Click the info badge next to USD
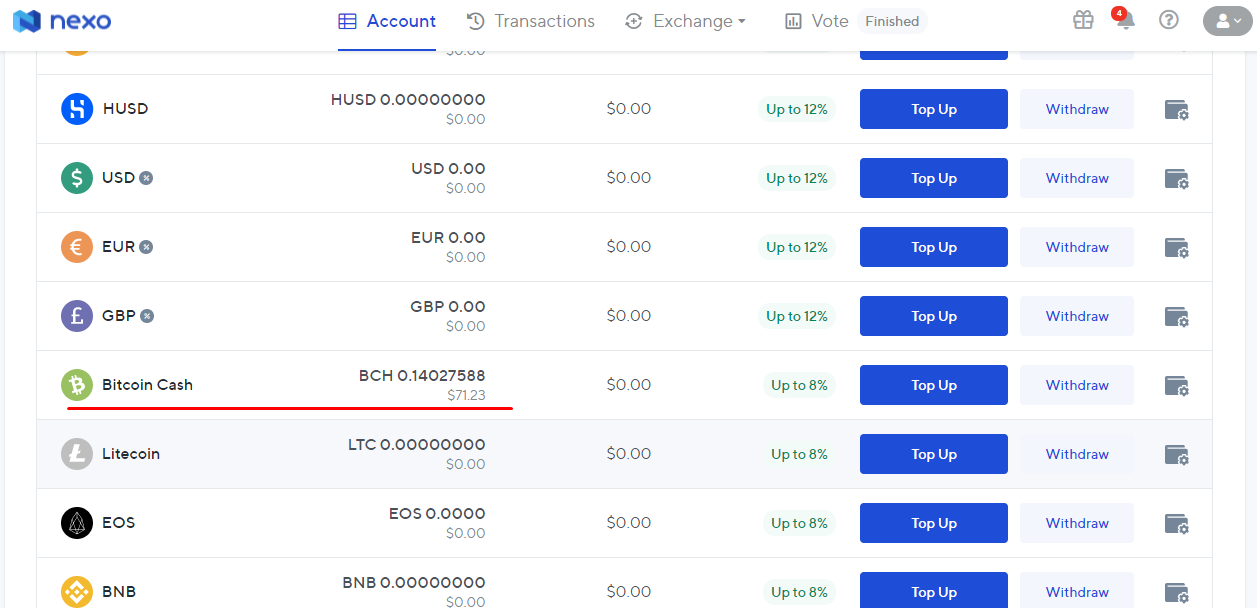The width and height of the screenshot is (1257, 608). click(x=146, y=178)
